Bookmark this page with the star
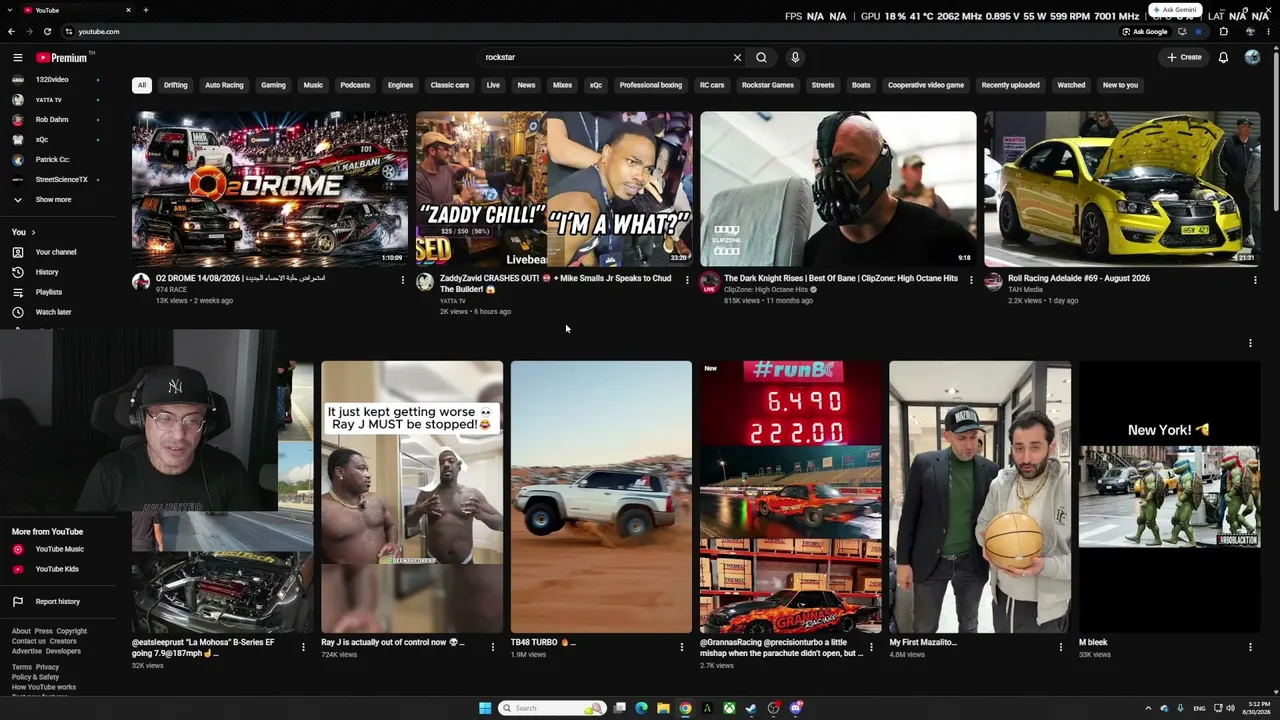The height and width of the screenshot is (720, 1280). pyautogui.click(x=1198, y=31)
